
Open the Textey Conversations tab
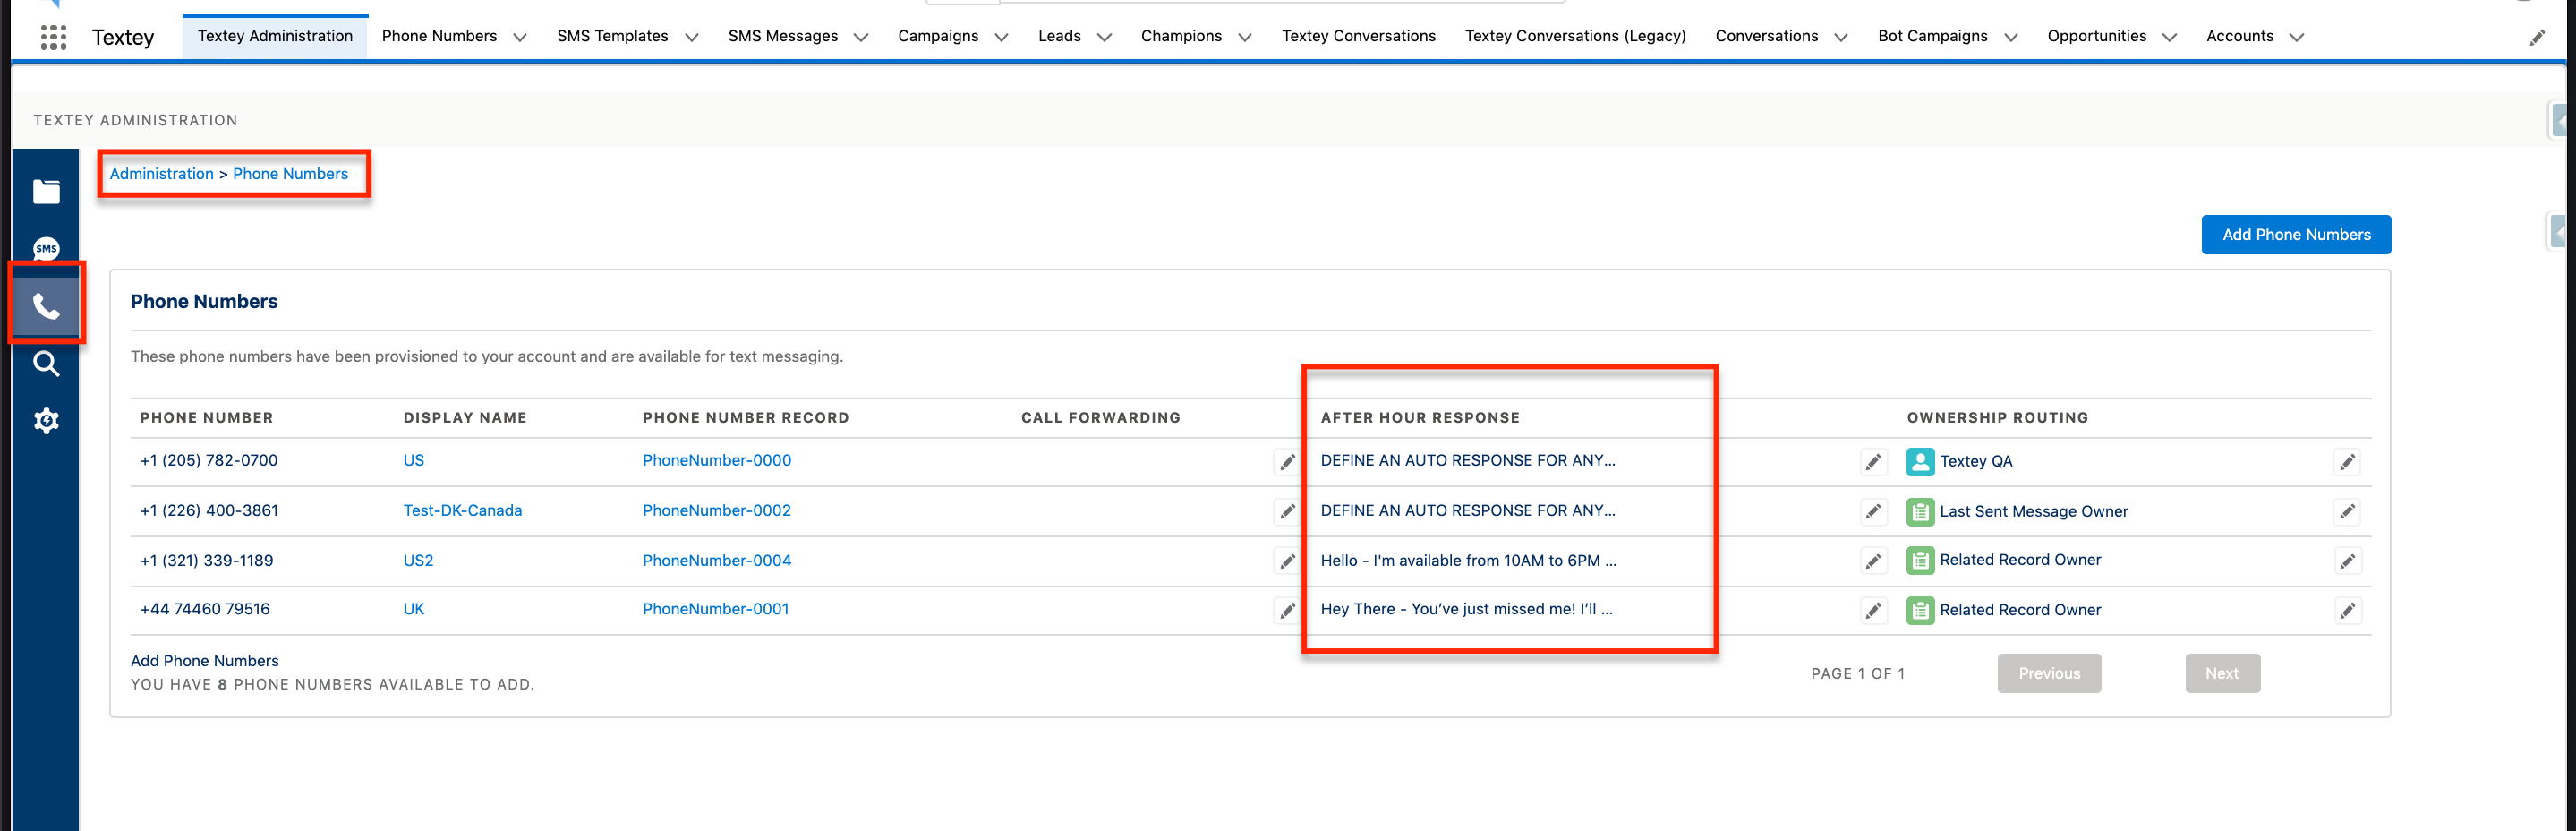(x=1358, y=36)
